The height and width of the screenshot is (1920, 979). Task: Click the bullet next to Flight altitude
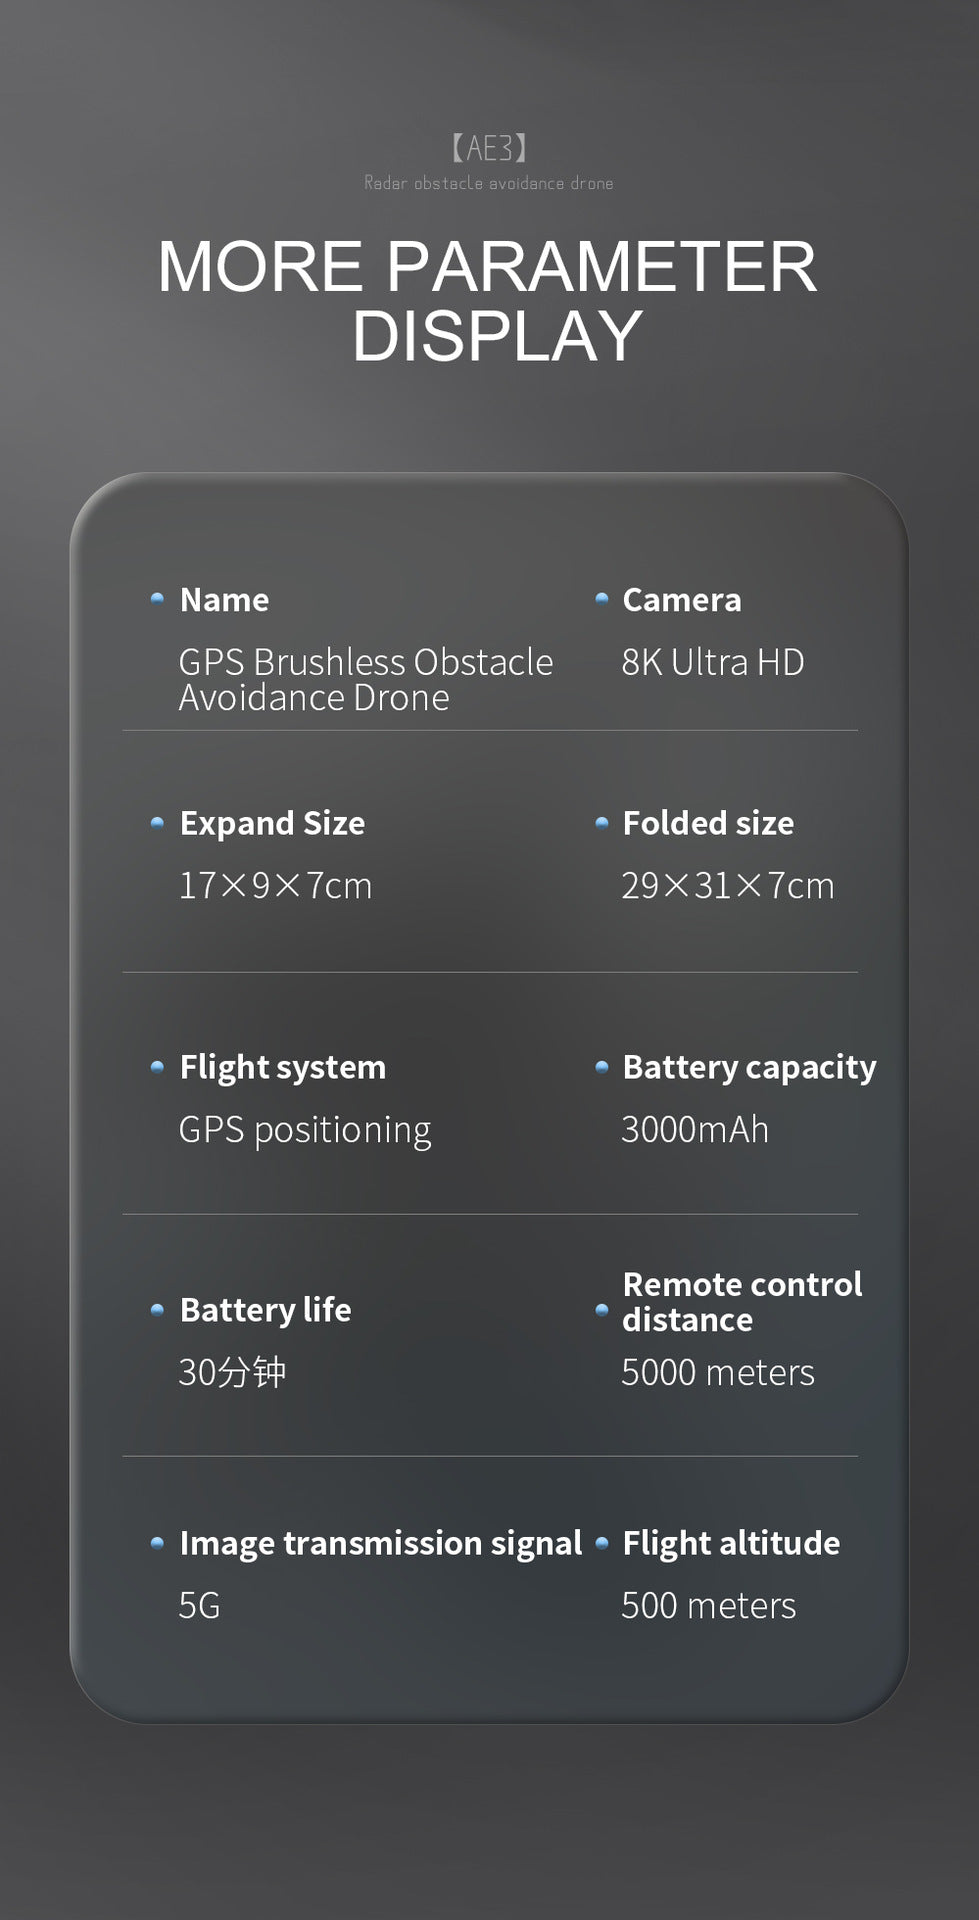tap(602, 1543)
